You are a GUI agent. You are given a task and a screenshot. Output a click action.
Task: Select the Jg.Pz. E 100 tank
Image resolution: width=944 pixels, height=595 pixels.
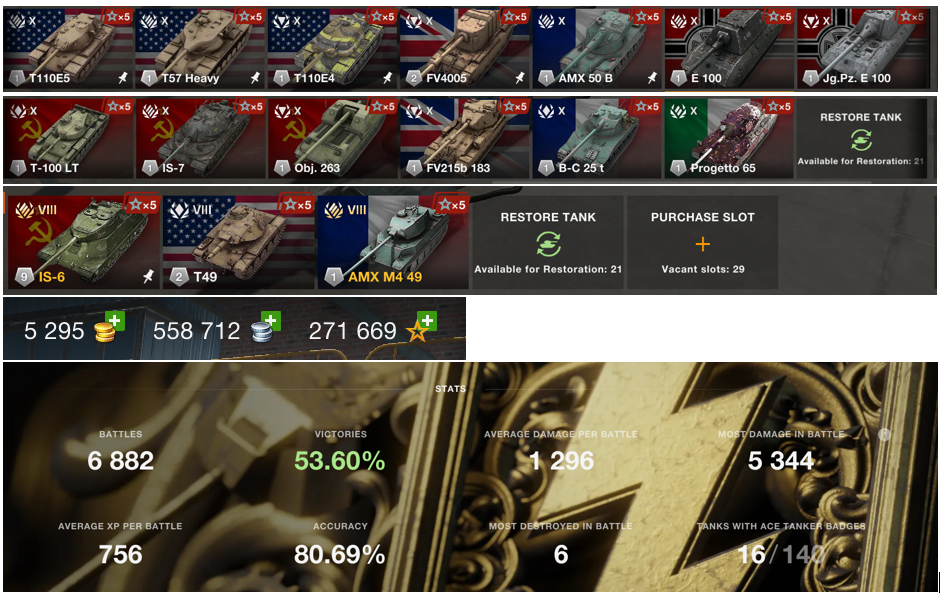point(862,49)
